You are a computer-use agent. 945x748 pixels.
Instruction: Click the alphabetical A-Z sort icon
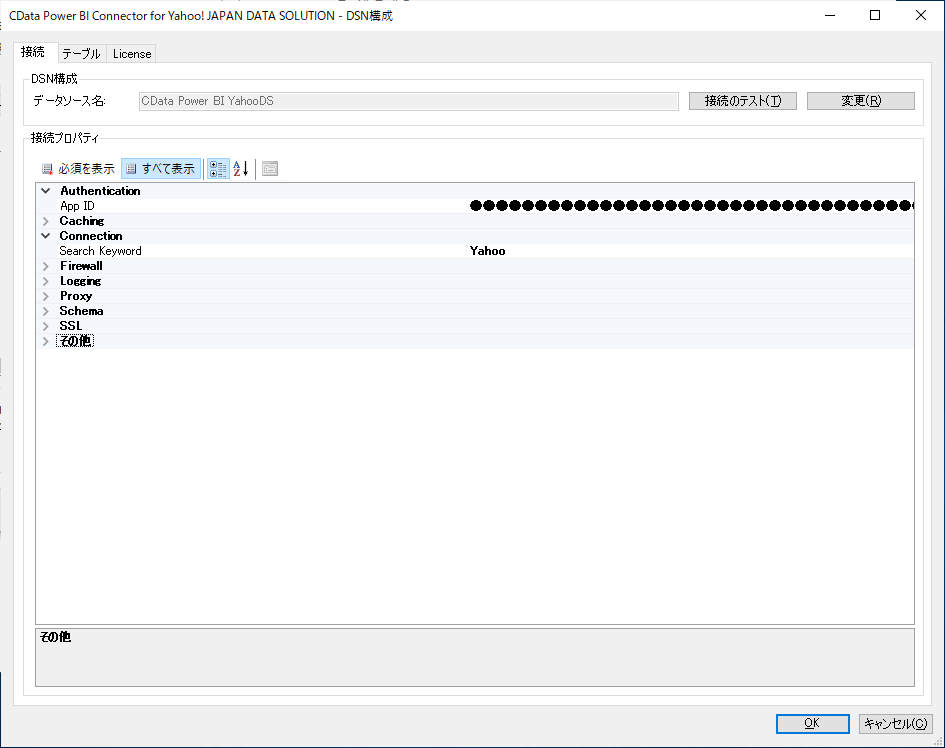(241, 169)
